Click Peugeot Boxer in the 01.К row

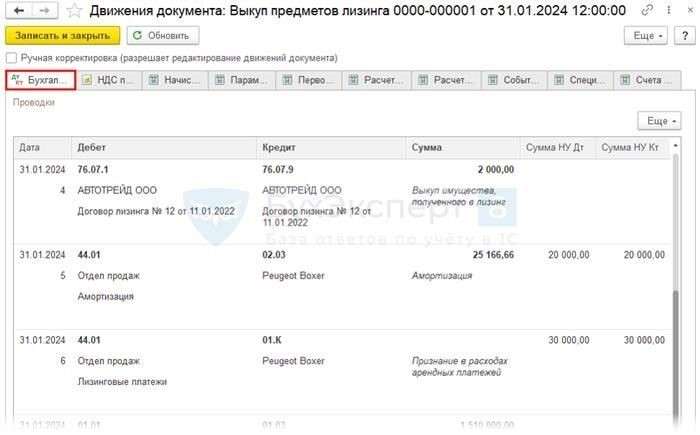point(293,361)
